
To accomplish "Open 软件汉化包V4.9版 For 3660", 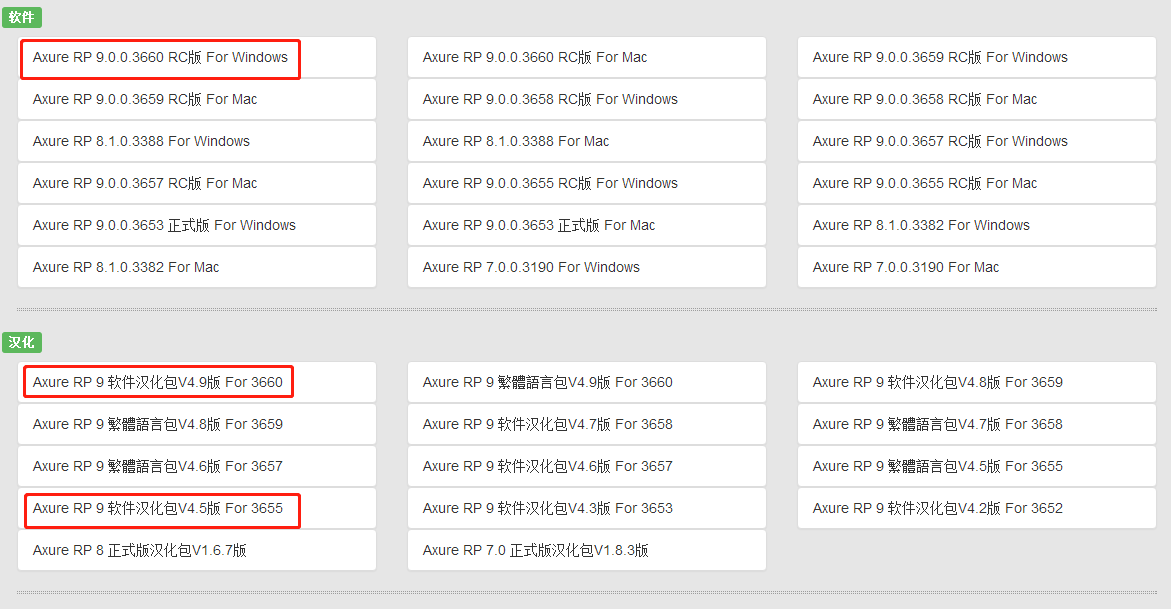I will [x=196, y=383].
